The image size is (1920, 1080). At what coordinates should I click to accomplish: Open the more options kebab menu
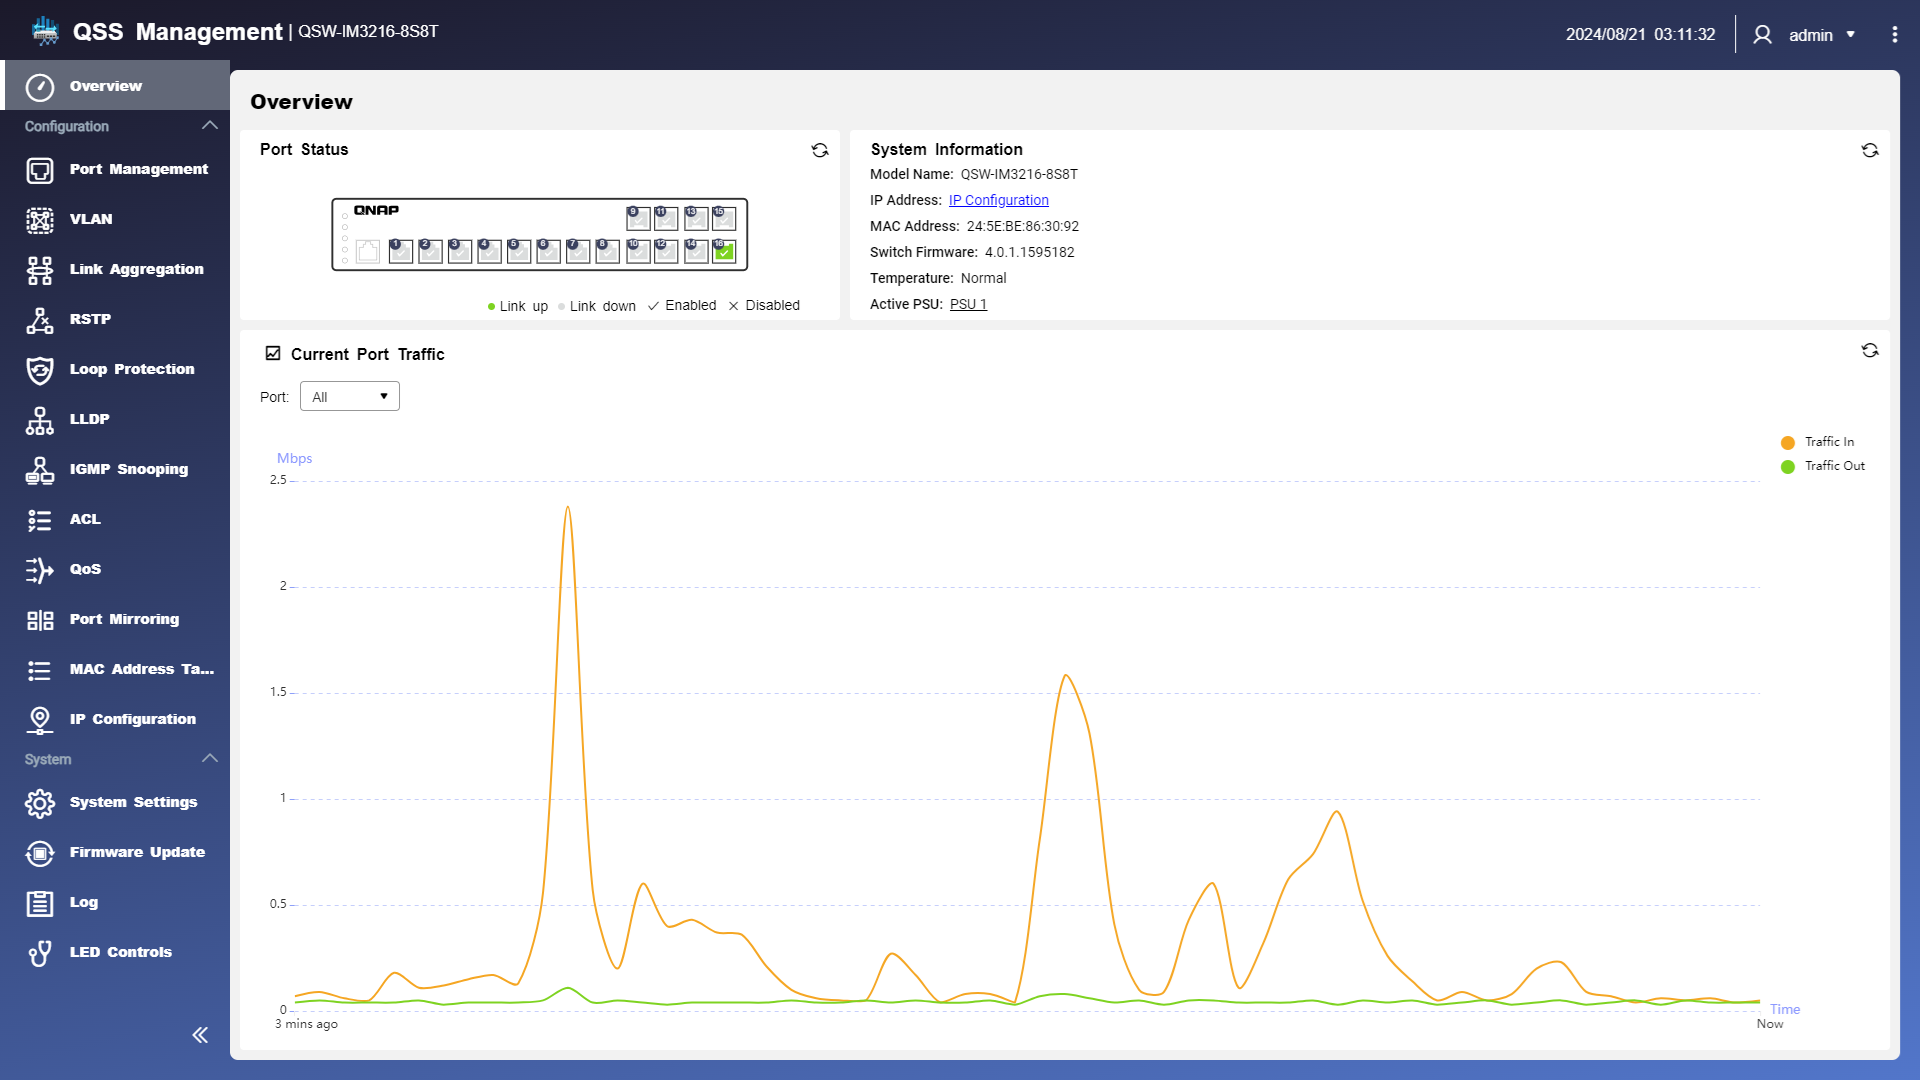point(1895,35)
